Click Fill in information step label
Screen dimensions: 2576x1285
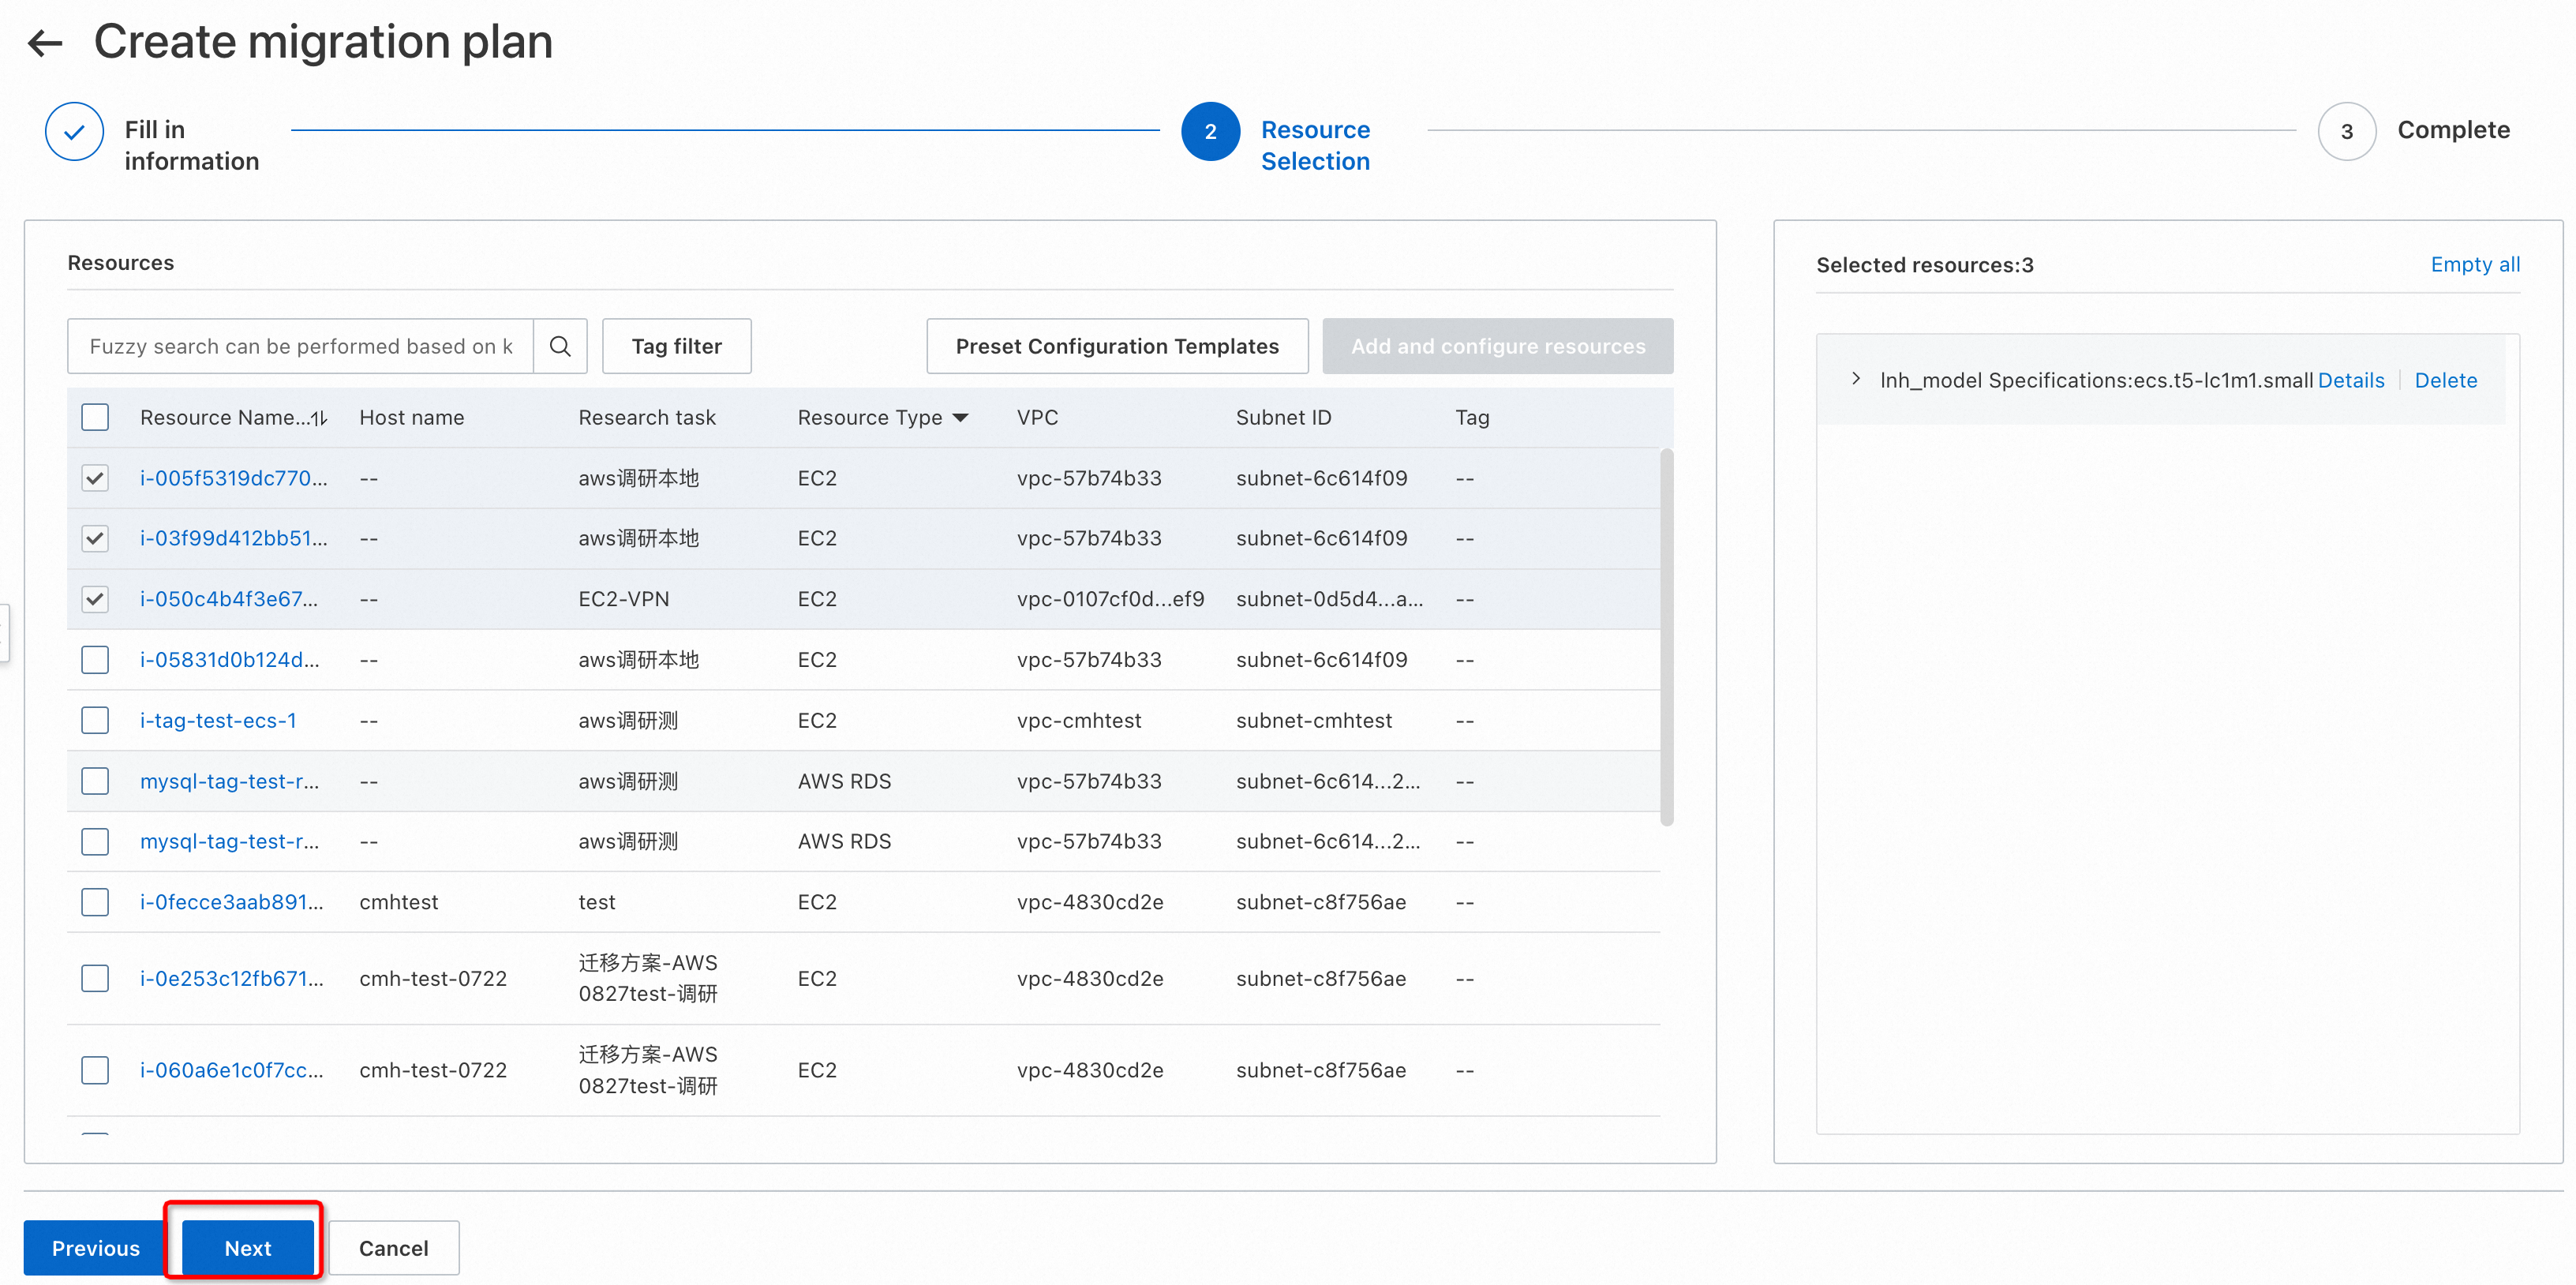pos(192,145)
